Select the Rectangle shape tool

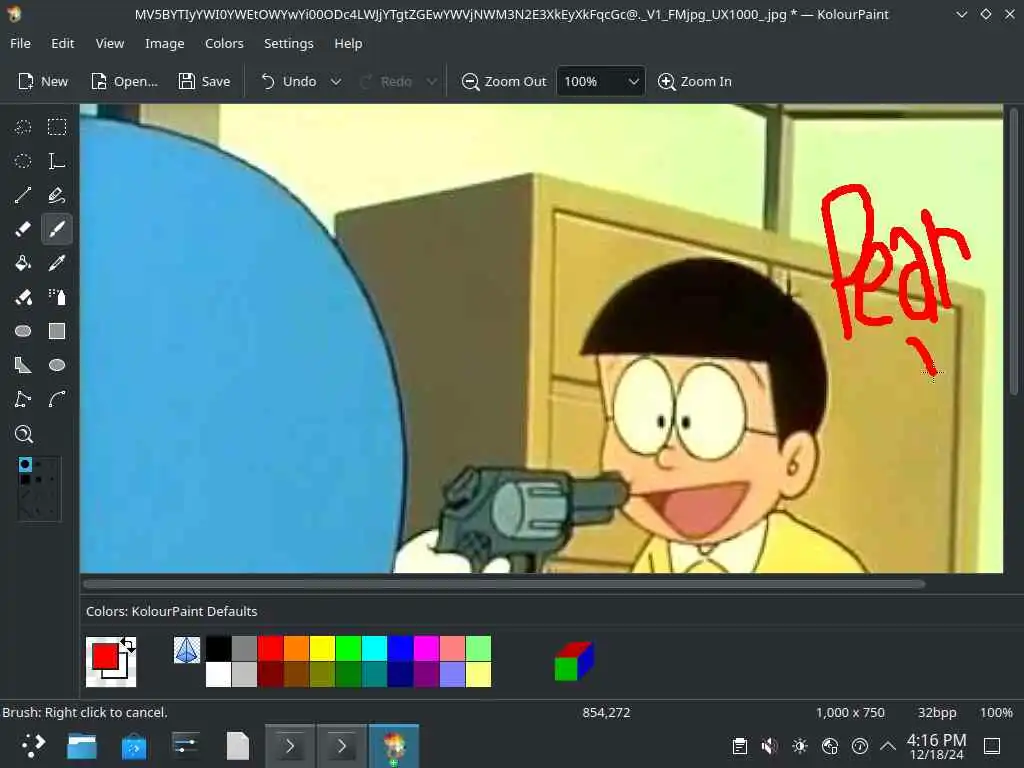pyautogui.click(x=57, y=331)
